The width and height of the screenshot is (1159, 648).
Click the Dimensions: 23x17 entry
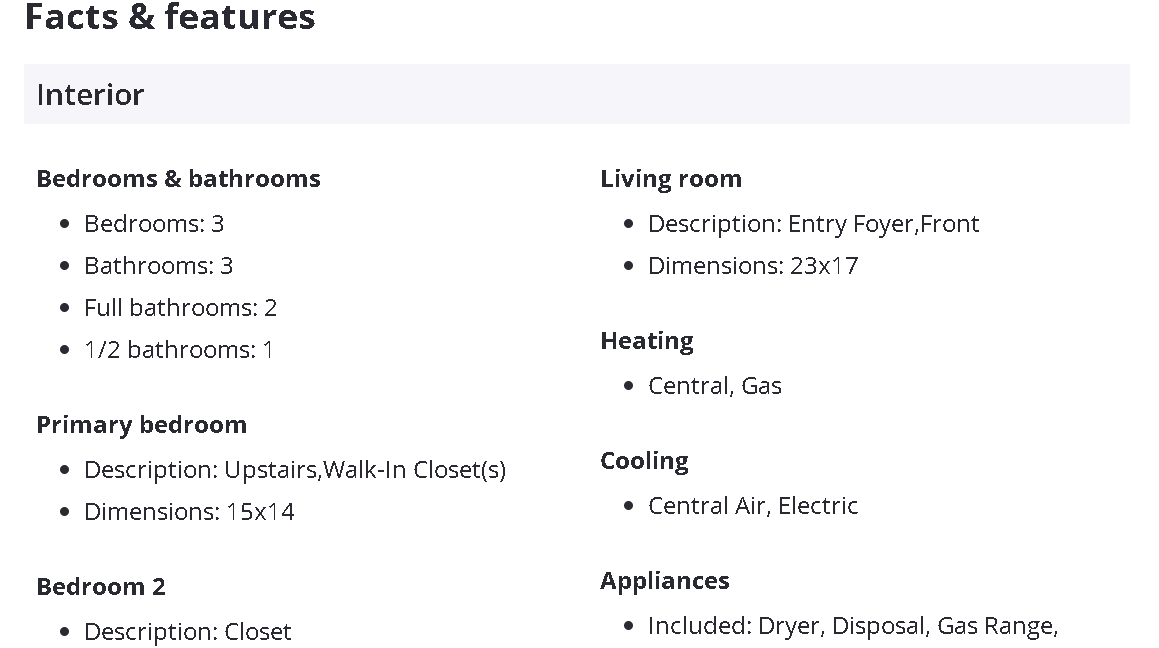(753, 266)
